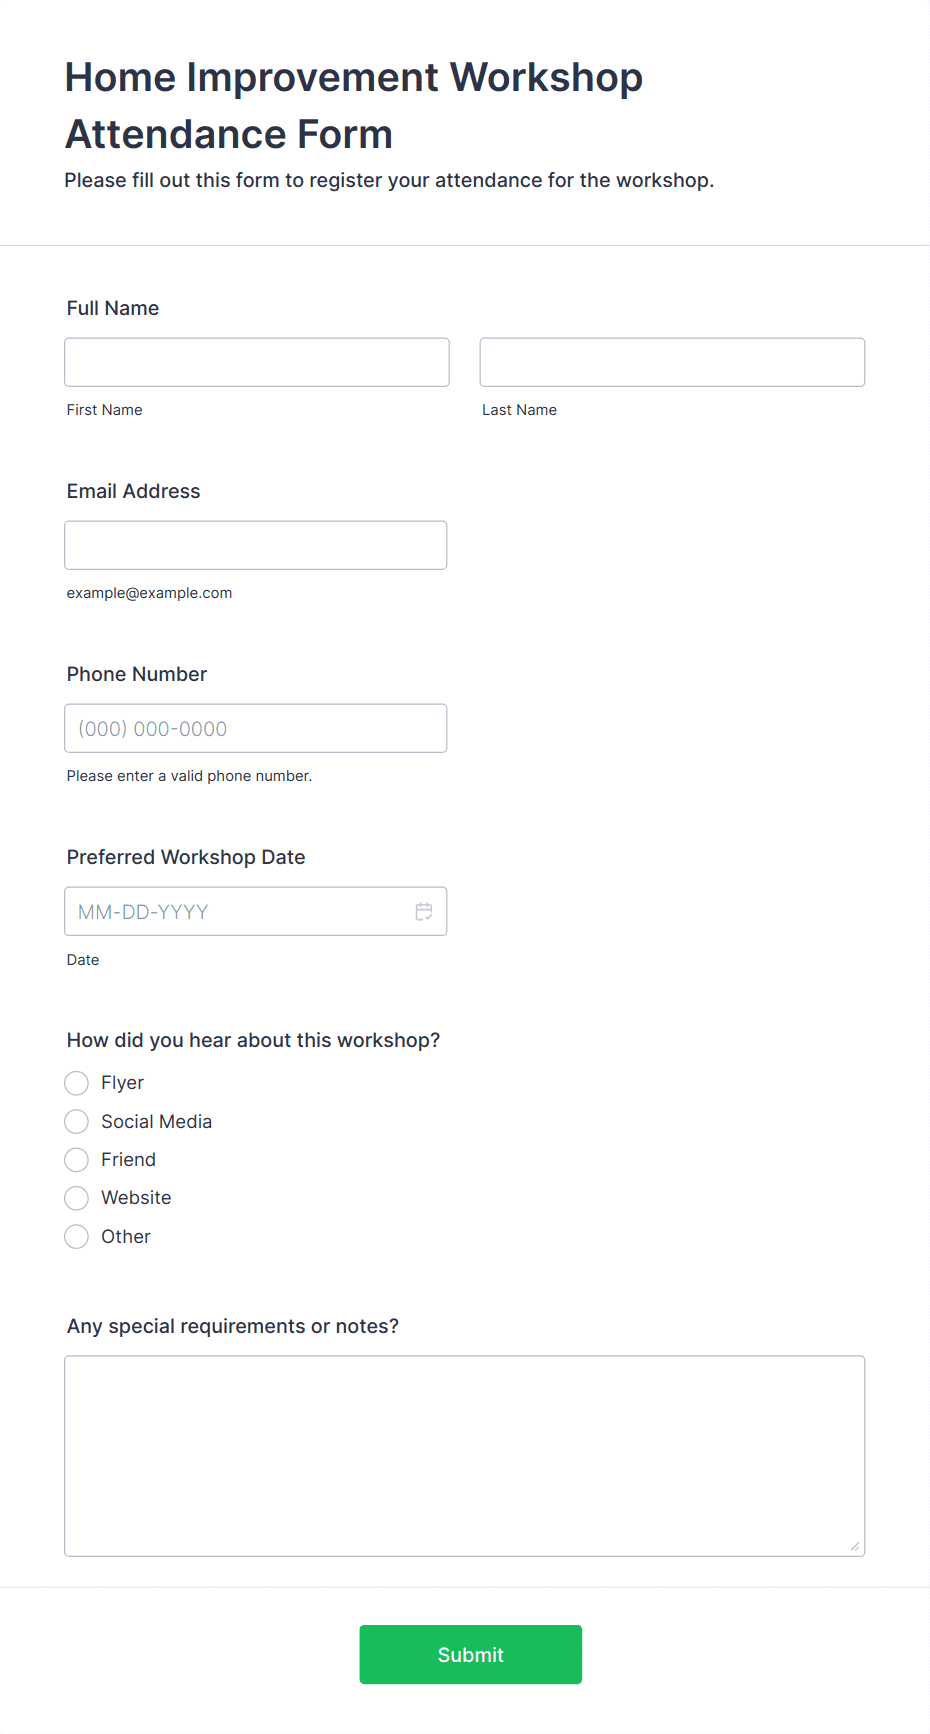Focus the First Name input field

point(257,362)
